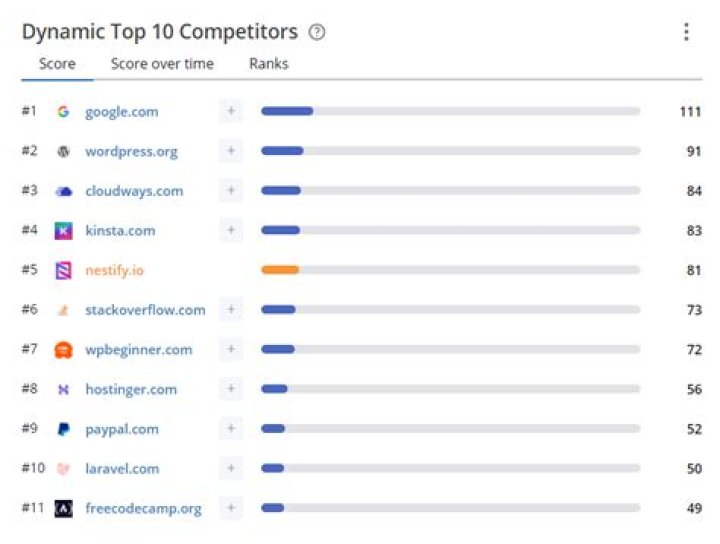This screenshot has width=720, height=544.
Task: Click the freecodecamp logo icon
Action: (63, 508)
